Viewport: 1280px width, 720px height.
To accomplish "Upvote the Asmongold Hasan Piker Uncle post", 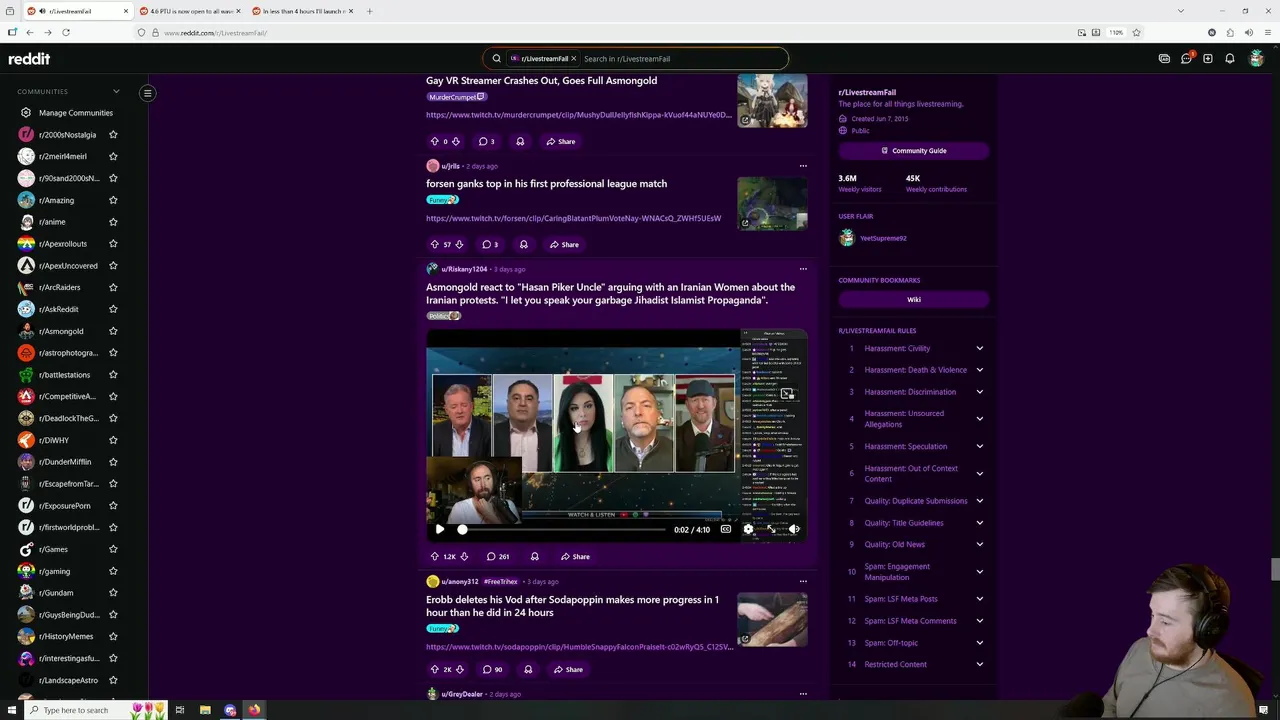I will [435, 556].
